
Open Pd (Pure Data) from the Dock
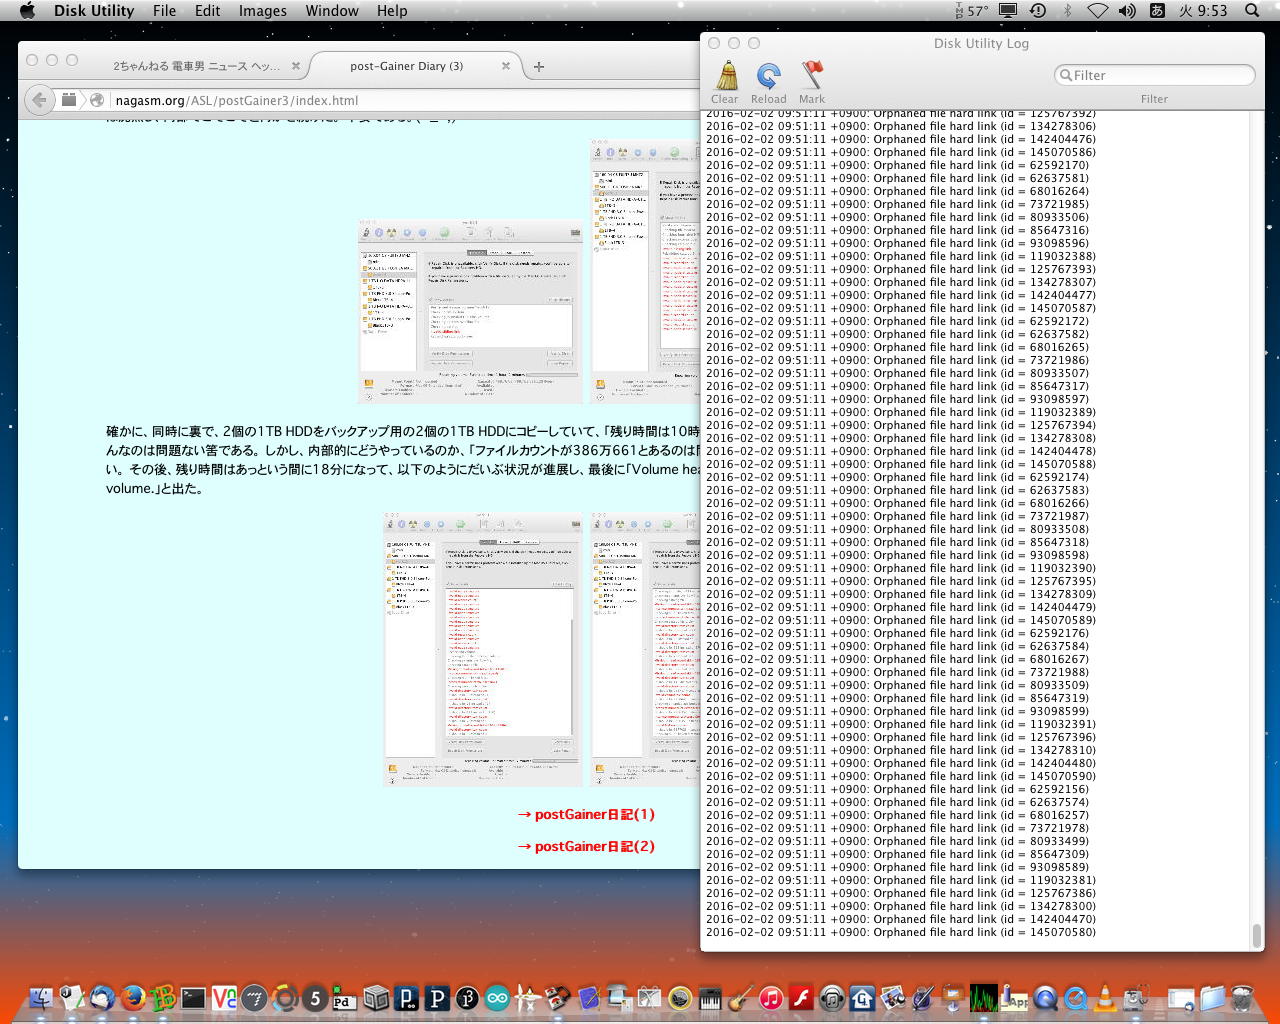(345, 997)
